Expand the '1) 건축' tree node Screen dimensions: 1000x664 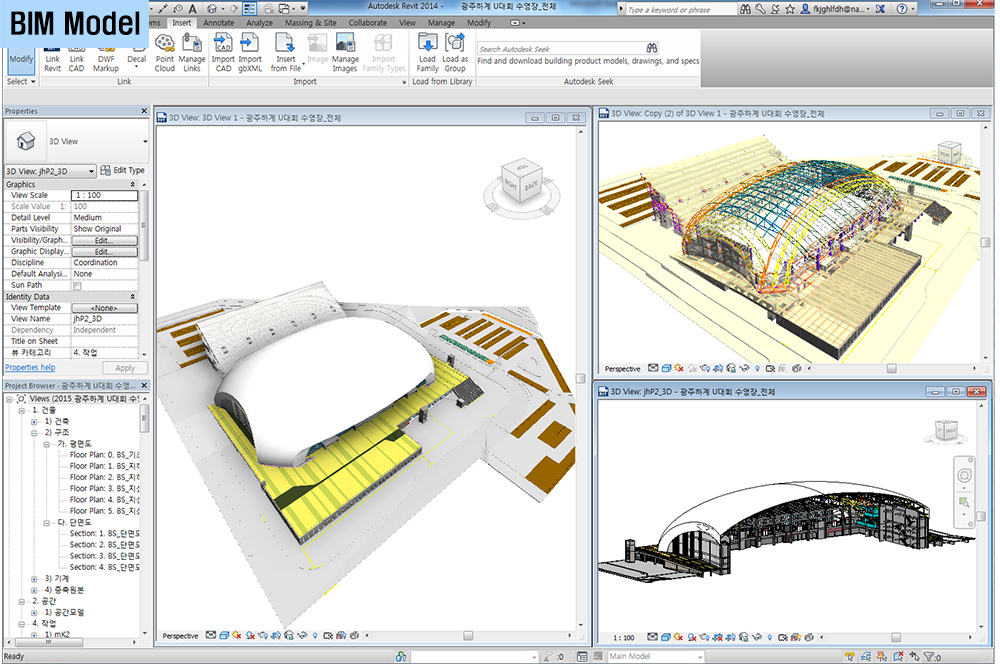click(34, 422)
